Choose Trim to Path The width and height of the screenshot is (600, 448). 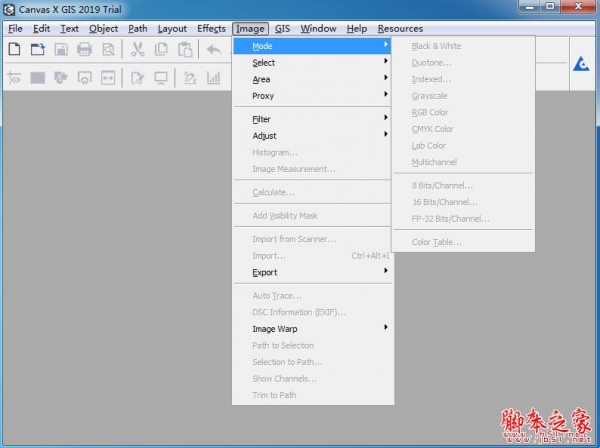(312, 395)
